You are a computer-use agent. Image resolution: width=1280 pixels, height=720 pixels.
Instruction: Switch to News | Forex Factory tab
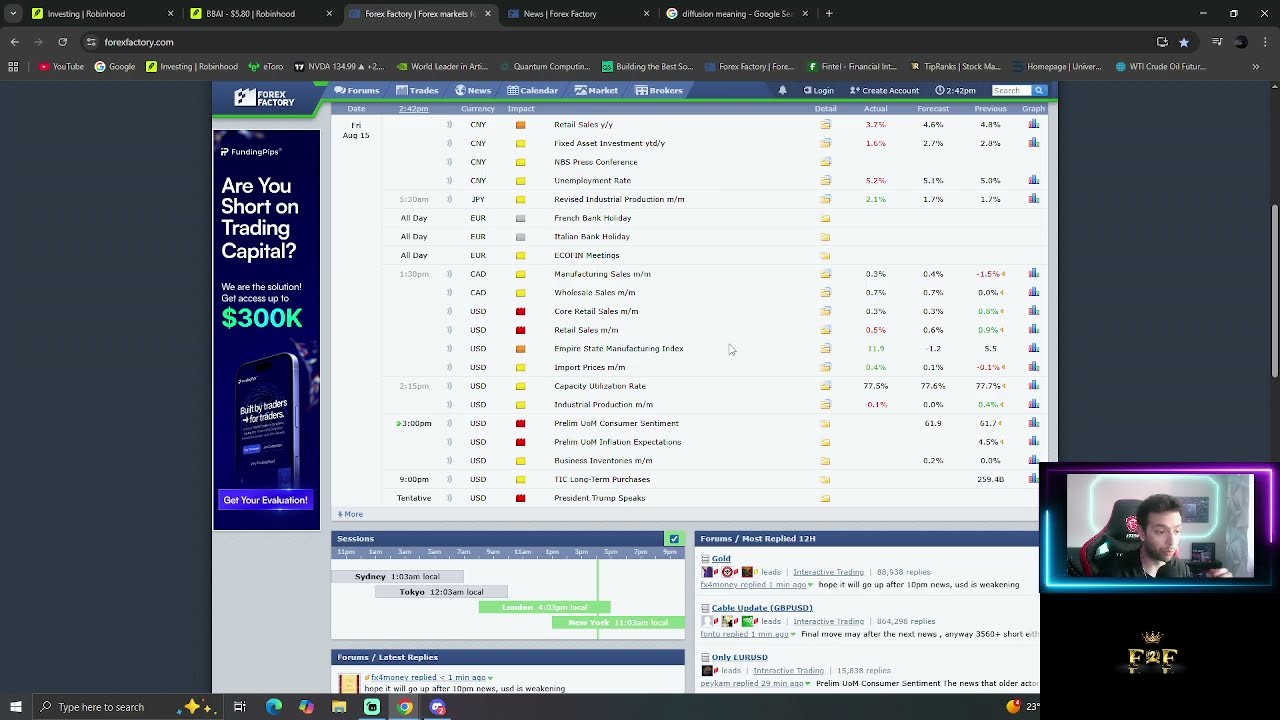(579, 14)
